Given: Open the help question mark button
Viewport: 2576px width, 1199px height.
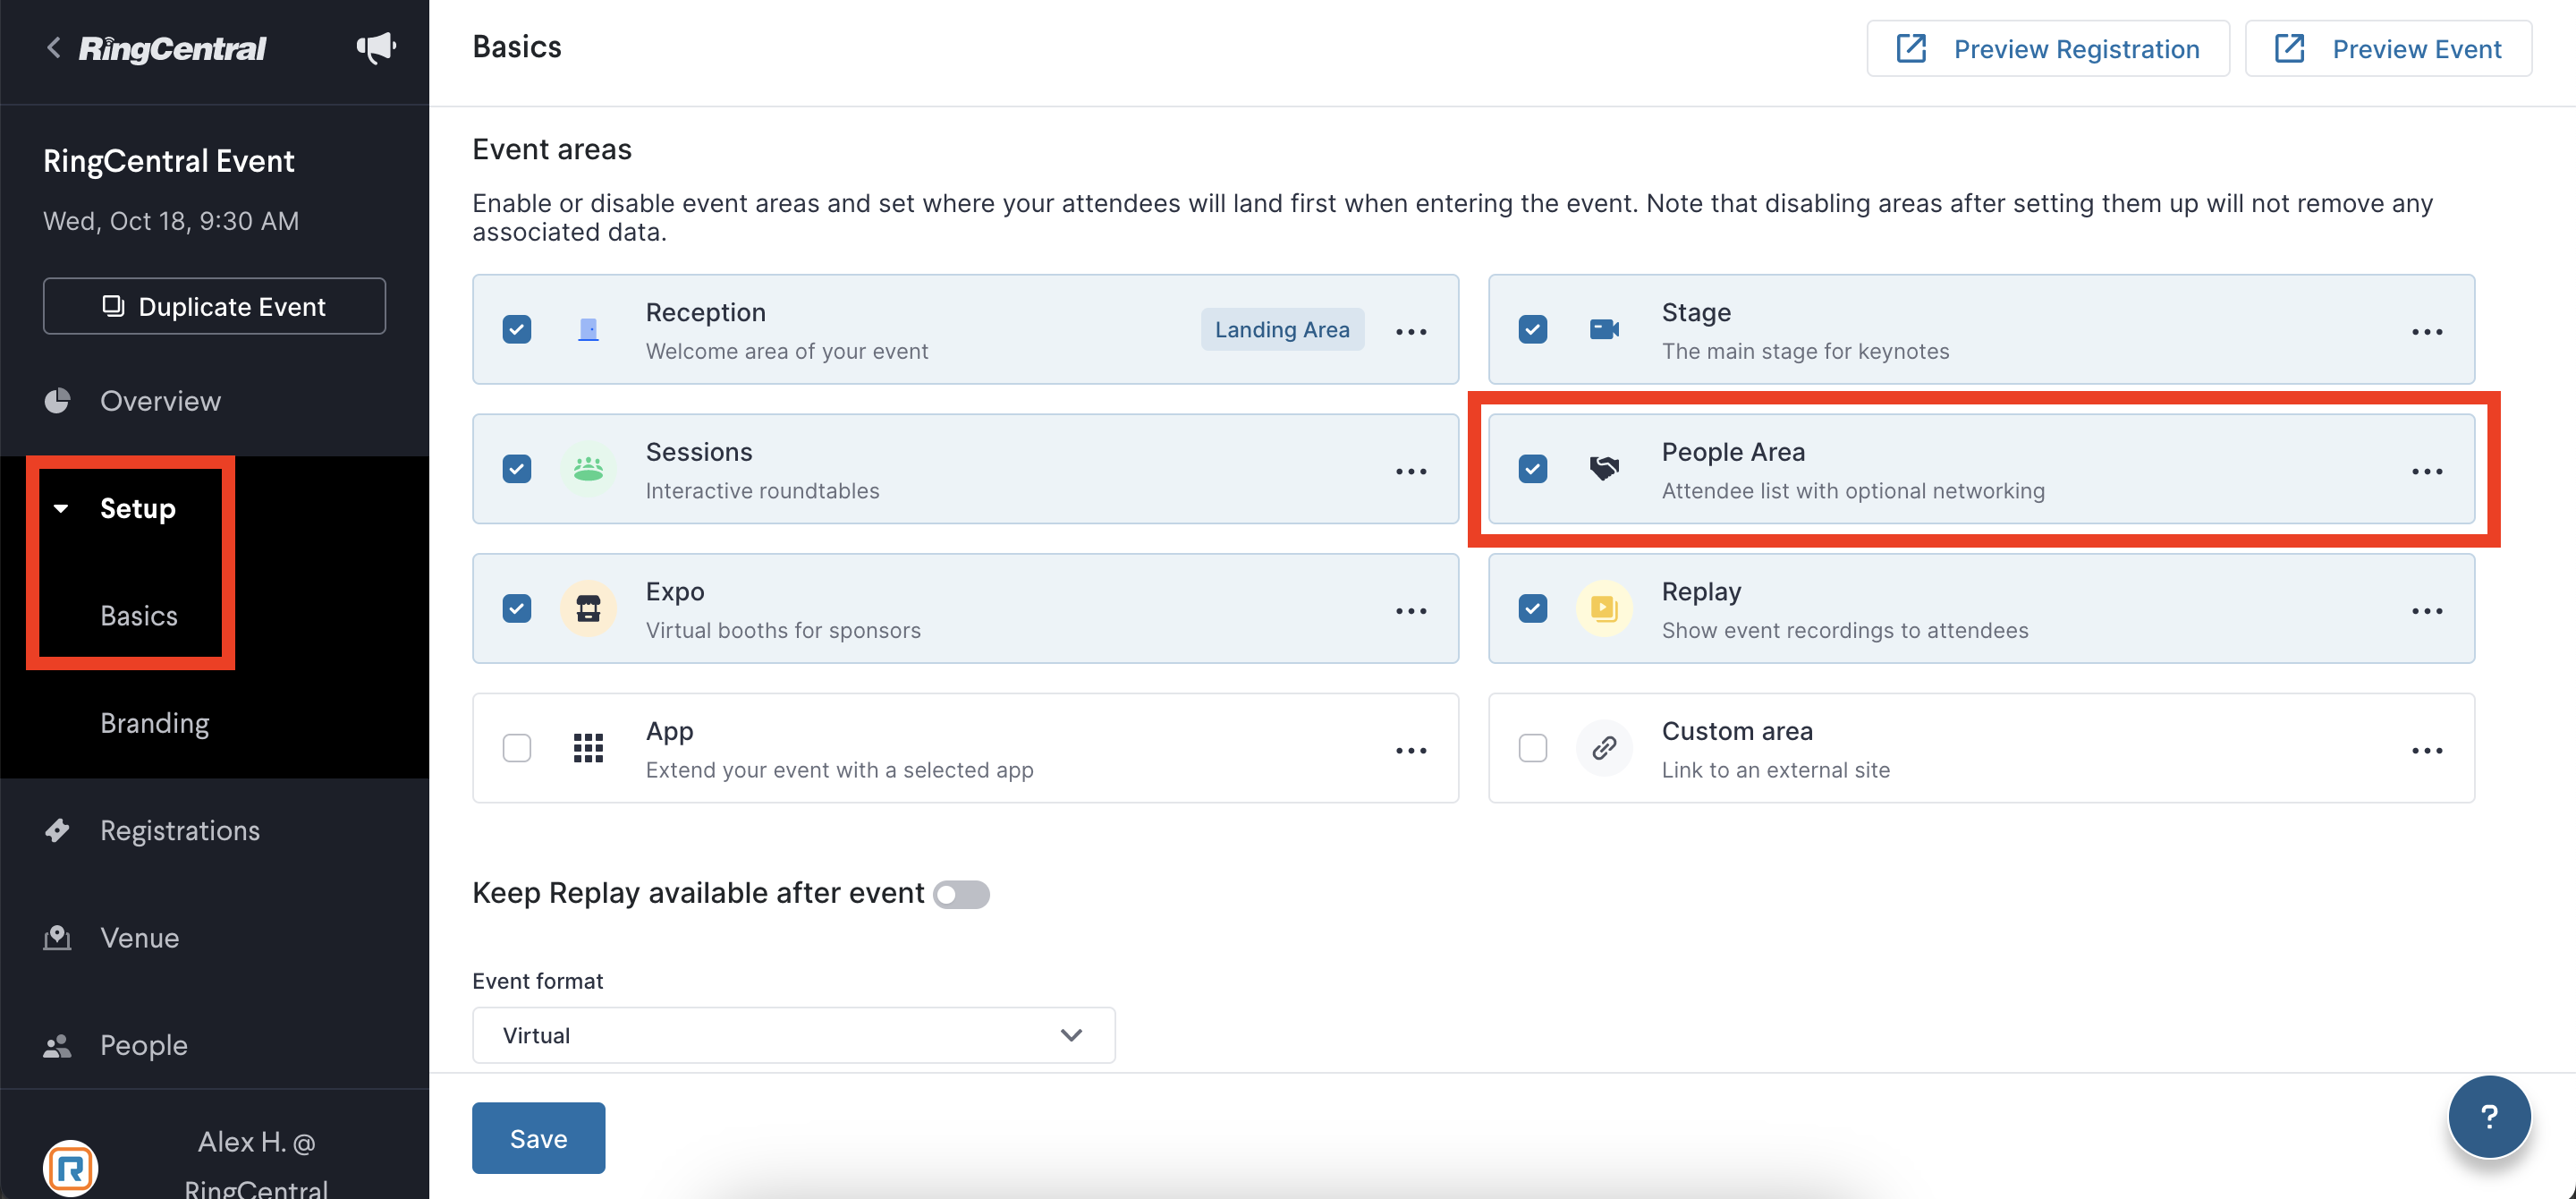Looking at the screenshot, I should 2489,1116.
